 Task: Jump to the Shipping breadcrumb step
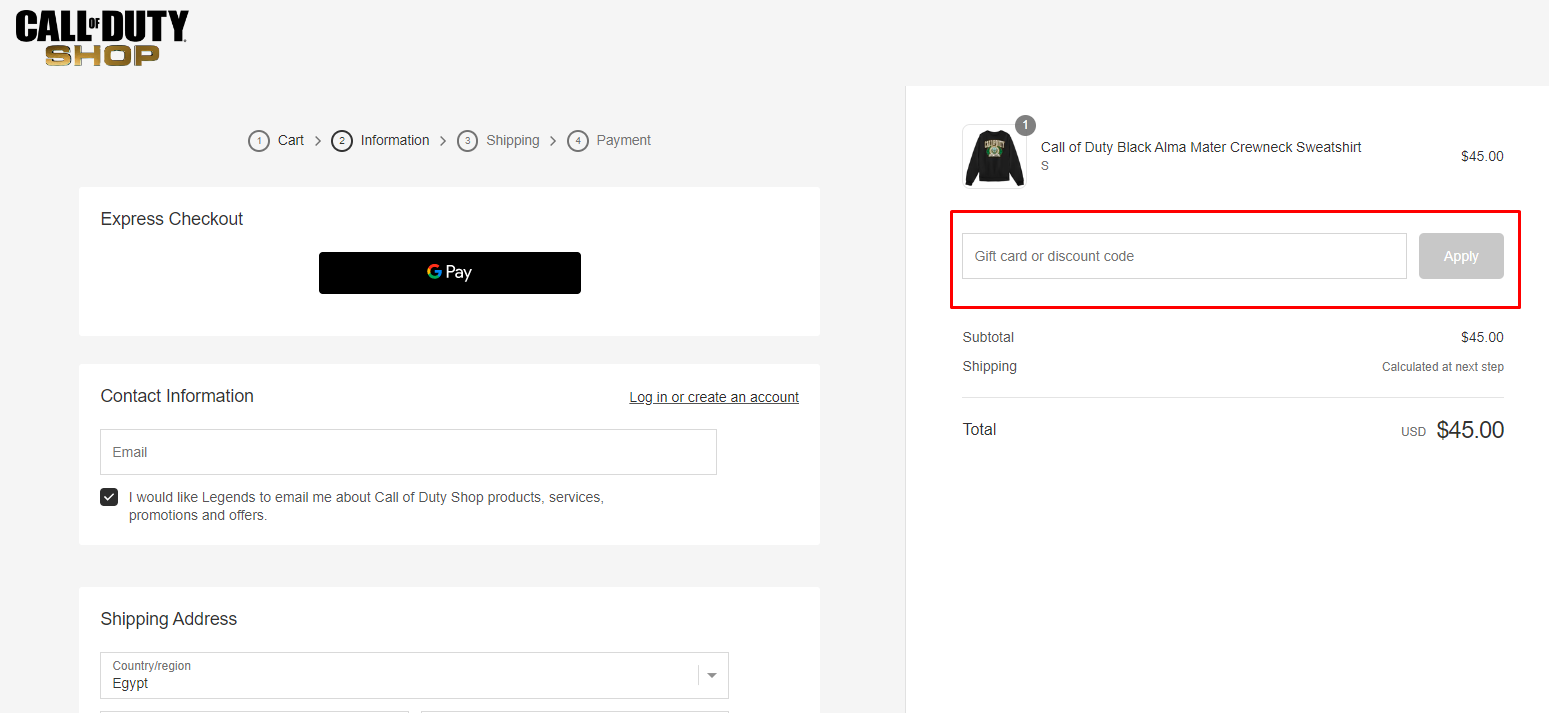pyautogui.click(x=498, y=141)
